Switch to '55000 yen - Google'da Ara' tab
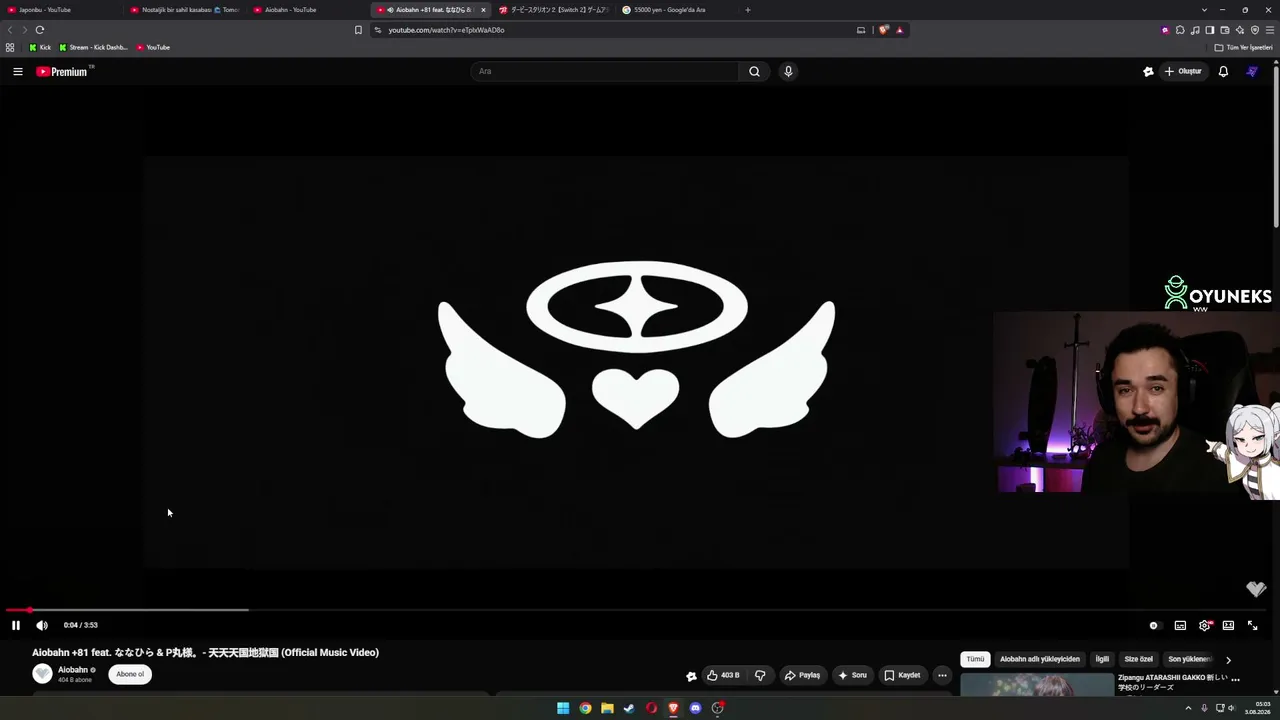Screen dimensions: 1280x720 676,10
